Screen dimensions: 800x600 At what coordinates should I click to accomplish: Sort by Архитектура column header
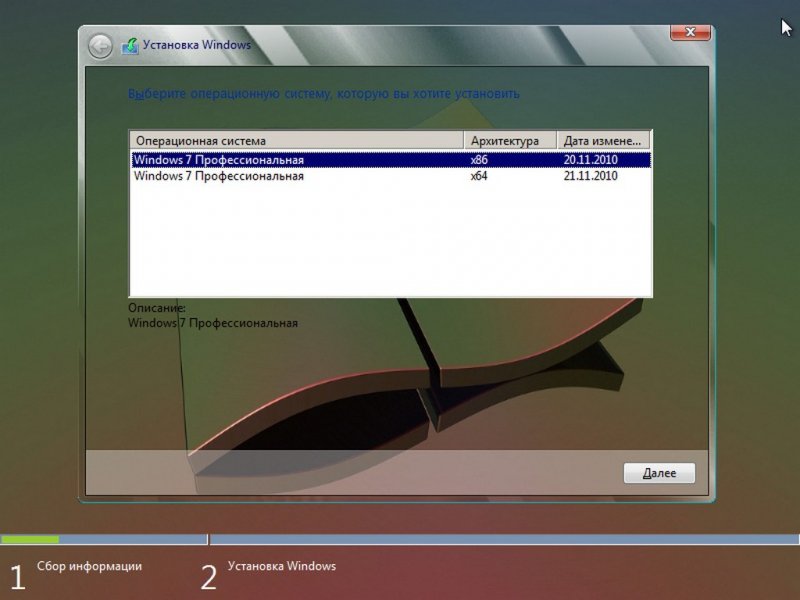coord(510,140)
